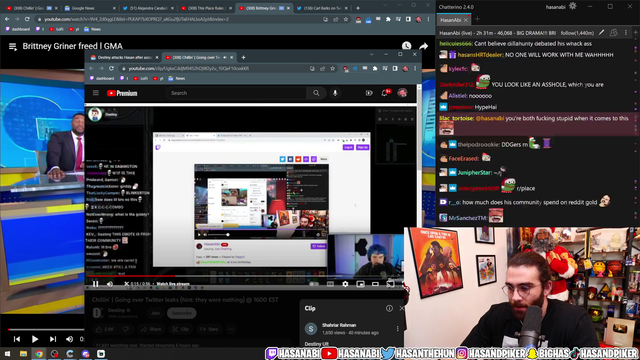Open the YouTube Create video icon
This screenshot has width=640, height=360.
[369, 93]
